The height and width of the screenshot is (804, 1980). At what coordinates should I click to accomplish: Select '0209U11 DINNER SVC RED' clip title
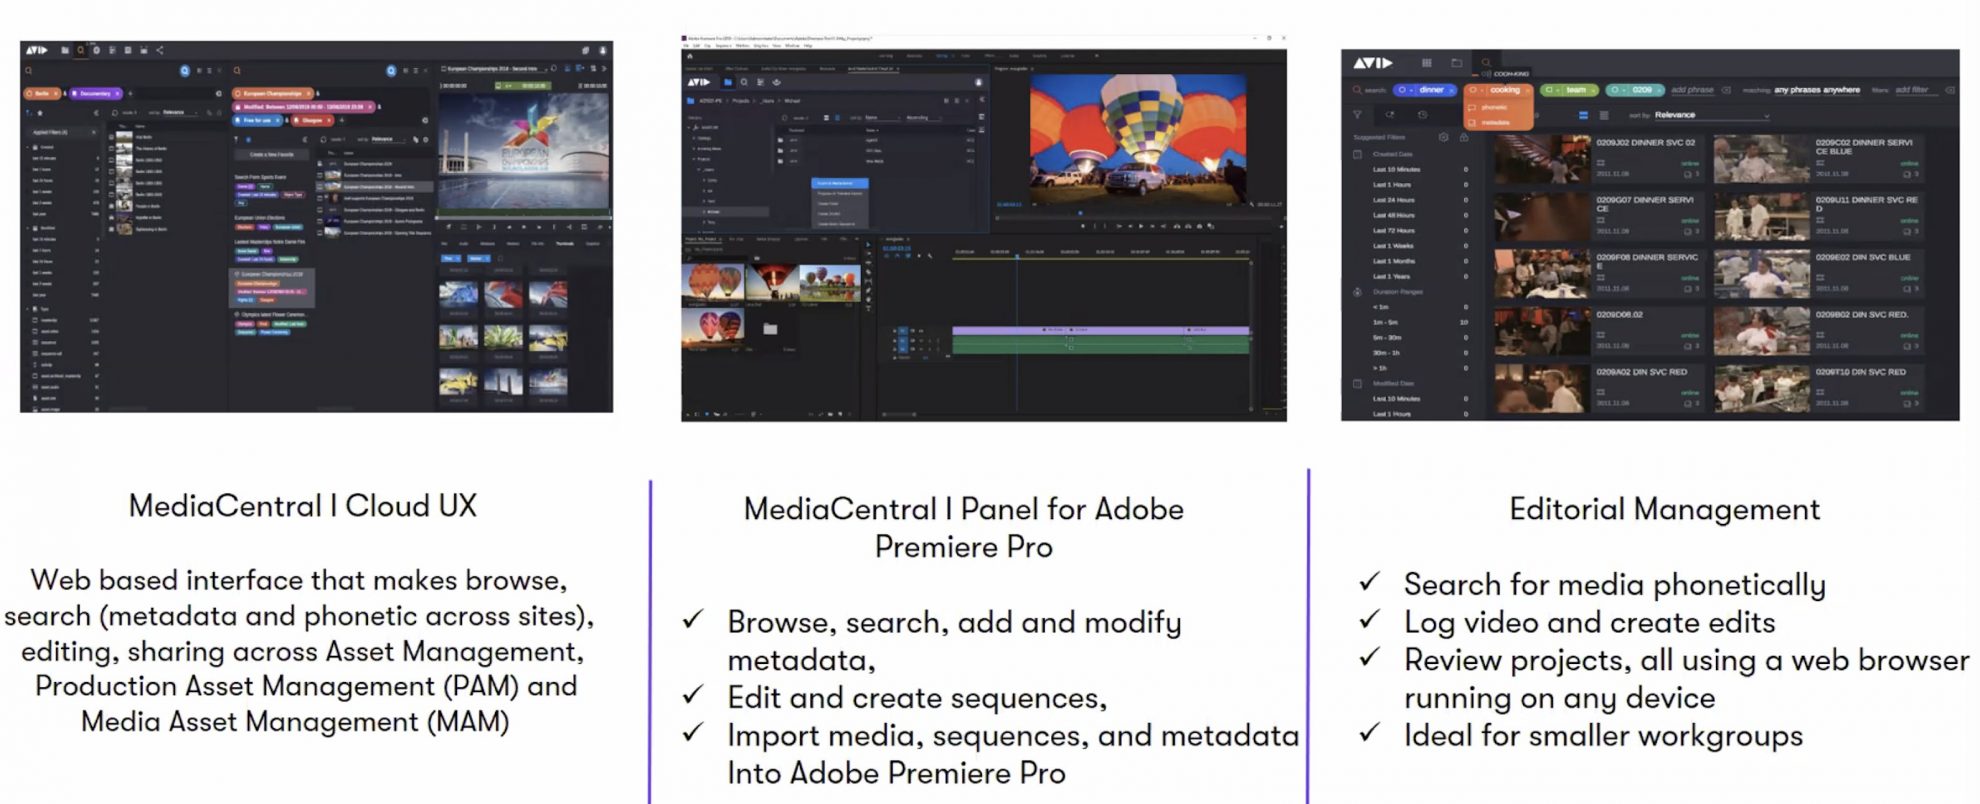(x=1866, y=204)
